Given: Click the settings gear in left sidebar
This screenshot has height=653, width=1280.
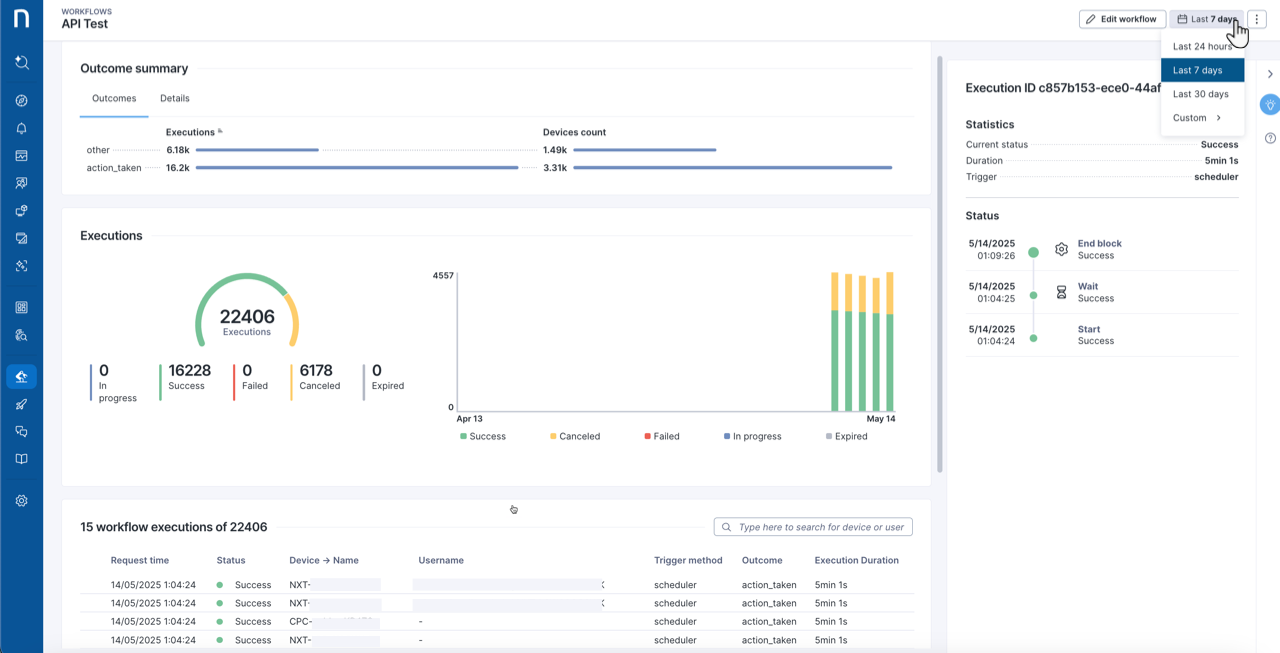Looking at the screenshot, I should point(21,501).
